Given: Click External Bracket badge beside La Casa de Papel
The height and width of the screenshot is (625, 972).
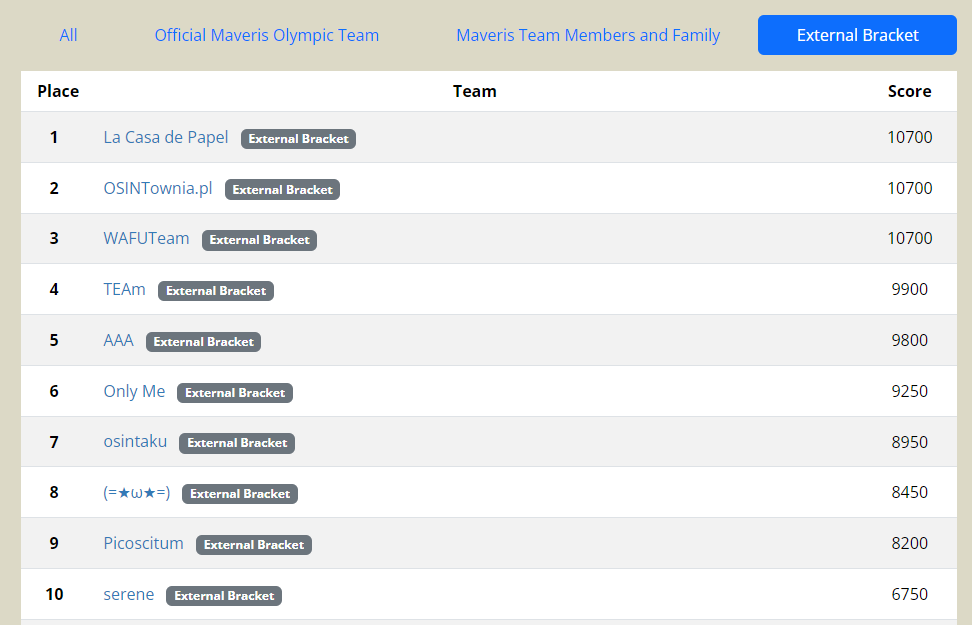Looking at the screenshot, I should pyautogui.click(x=298, y=139).
